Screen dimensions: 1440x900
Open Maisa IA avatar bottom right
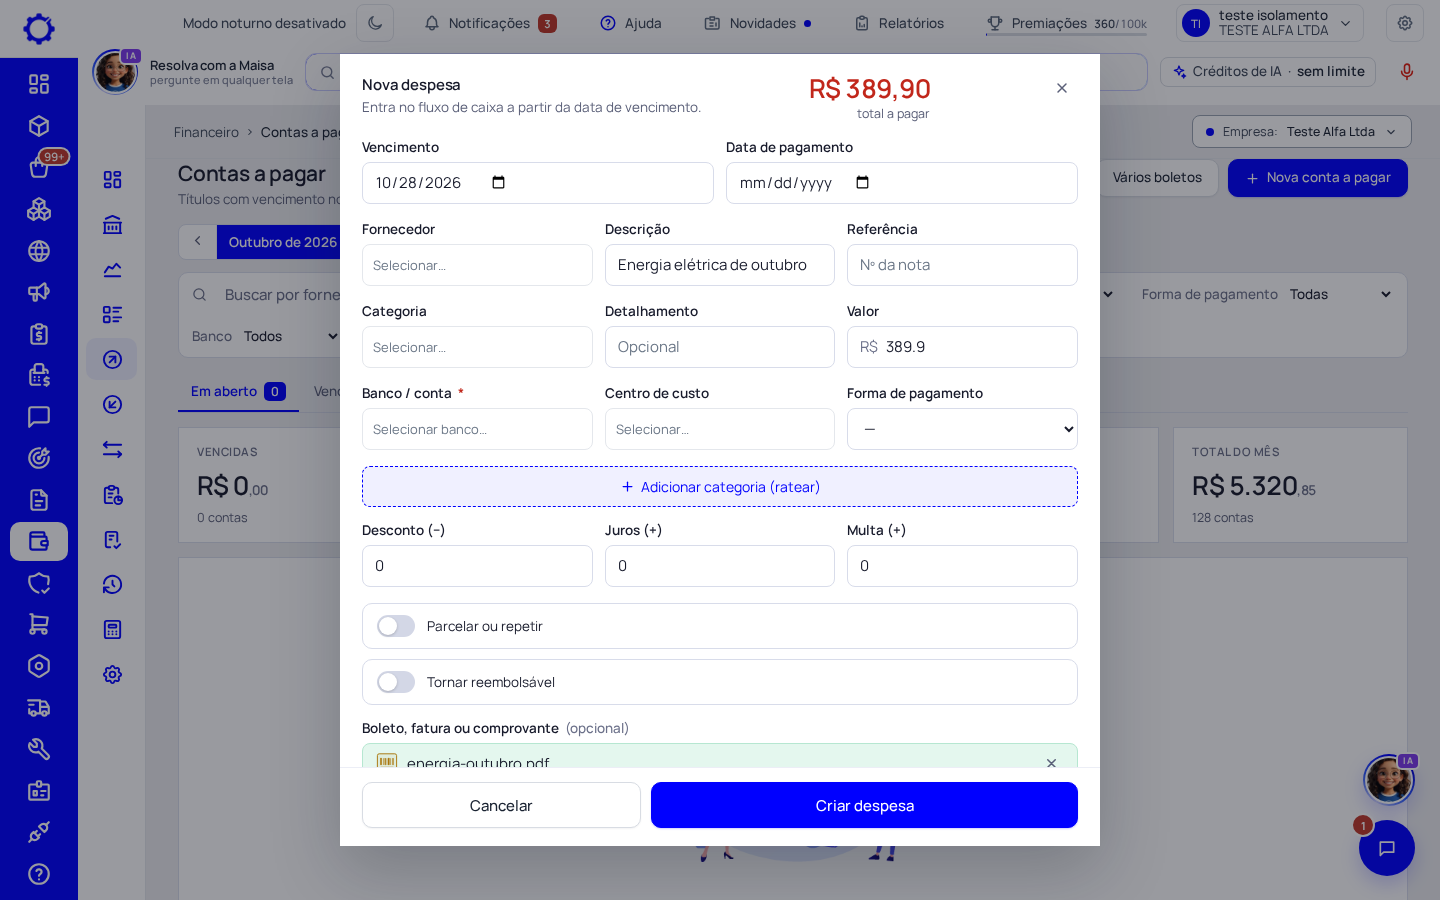click(1389, 780)
